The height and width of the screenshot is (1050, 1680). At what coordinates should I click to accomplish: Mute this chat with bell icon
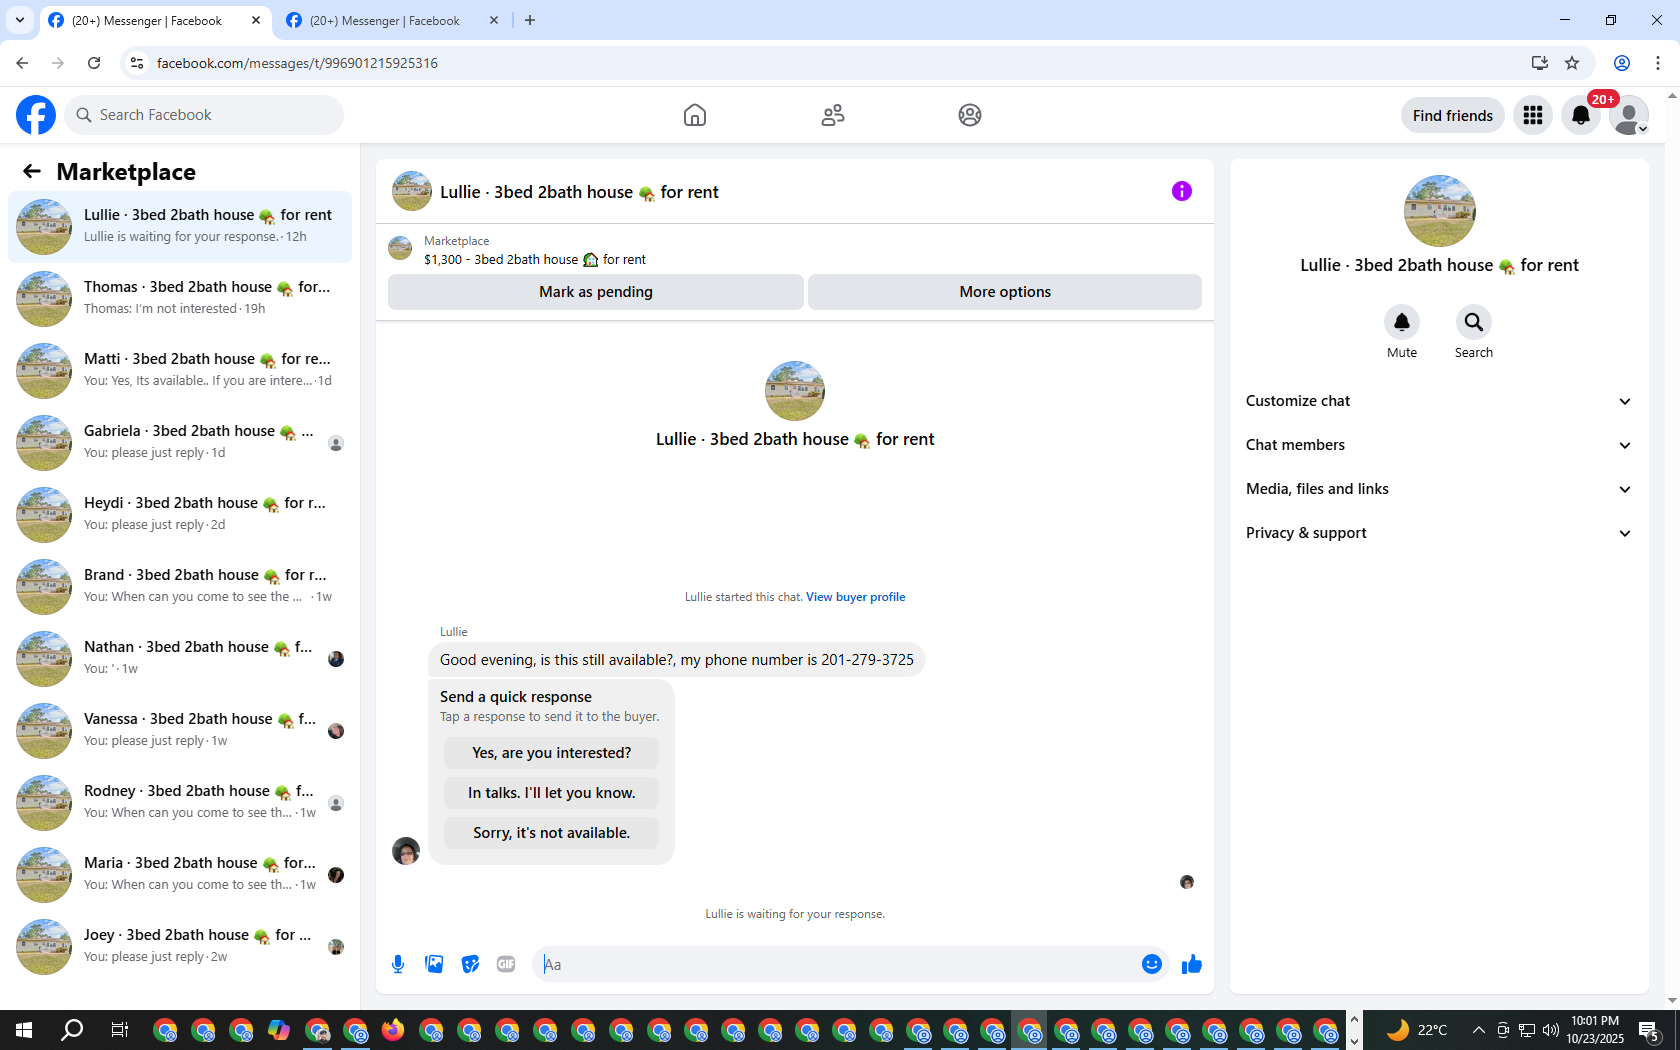[1402, 322]
